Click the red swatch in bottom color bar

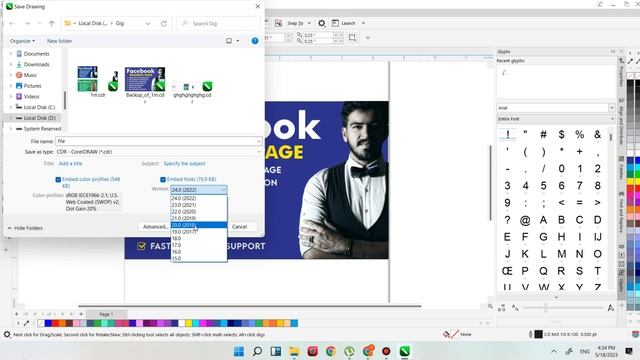55,323
